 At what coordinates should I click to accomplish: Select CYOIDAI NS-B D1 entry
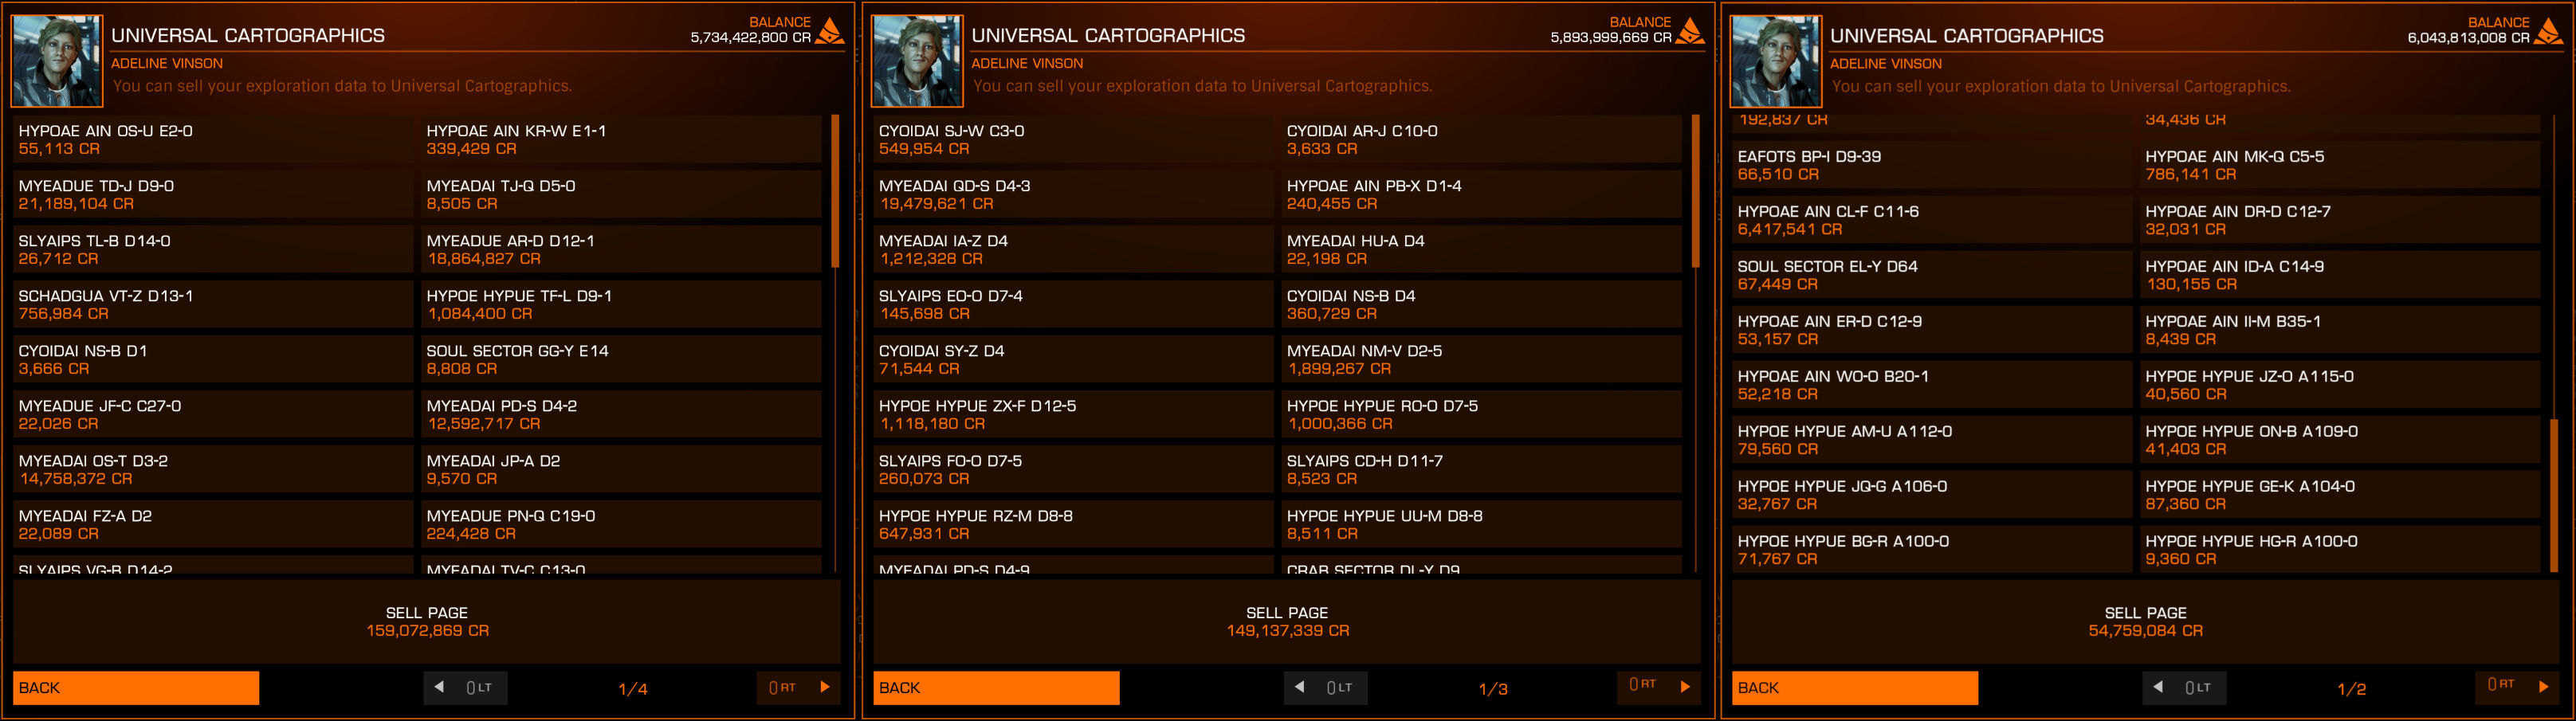point(213,359)
